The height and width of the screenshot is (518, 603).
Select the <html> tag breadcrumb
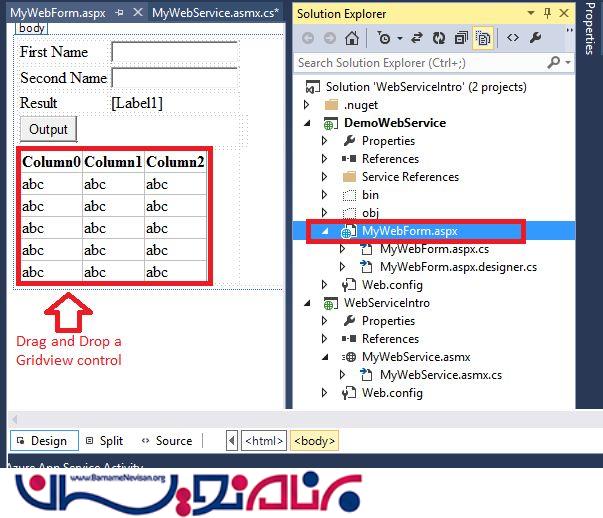coord(264,441)
